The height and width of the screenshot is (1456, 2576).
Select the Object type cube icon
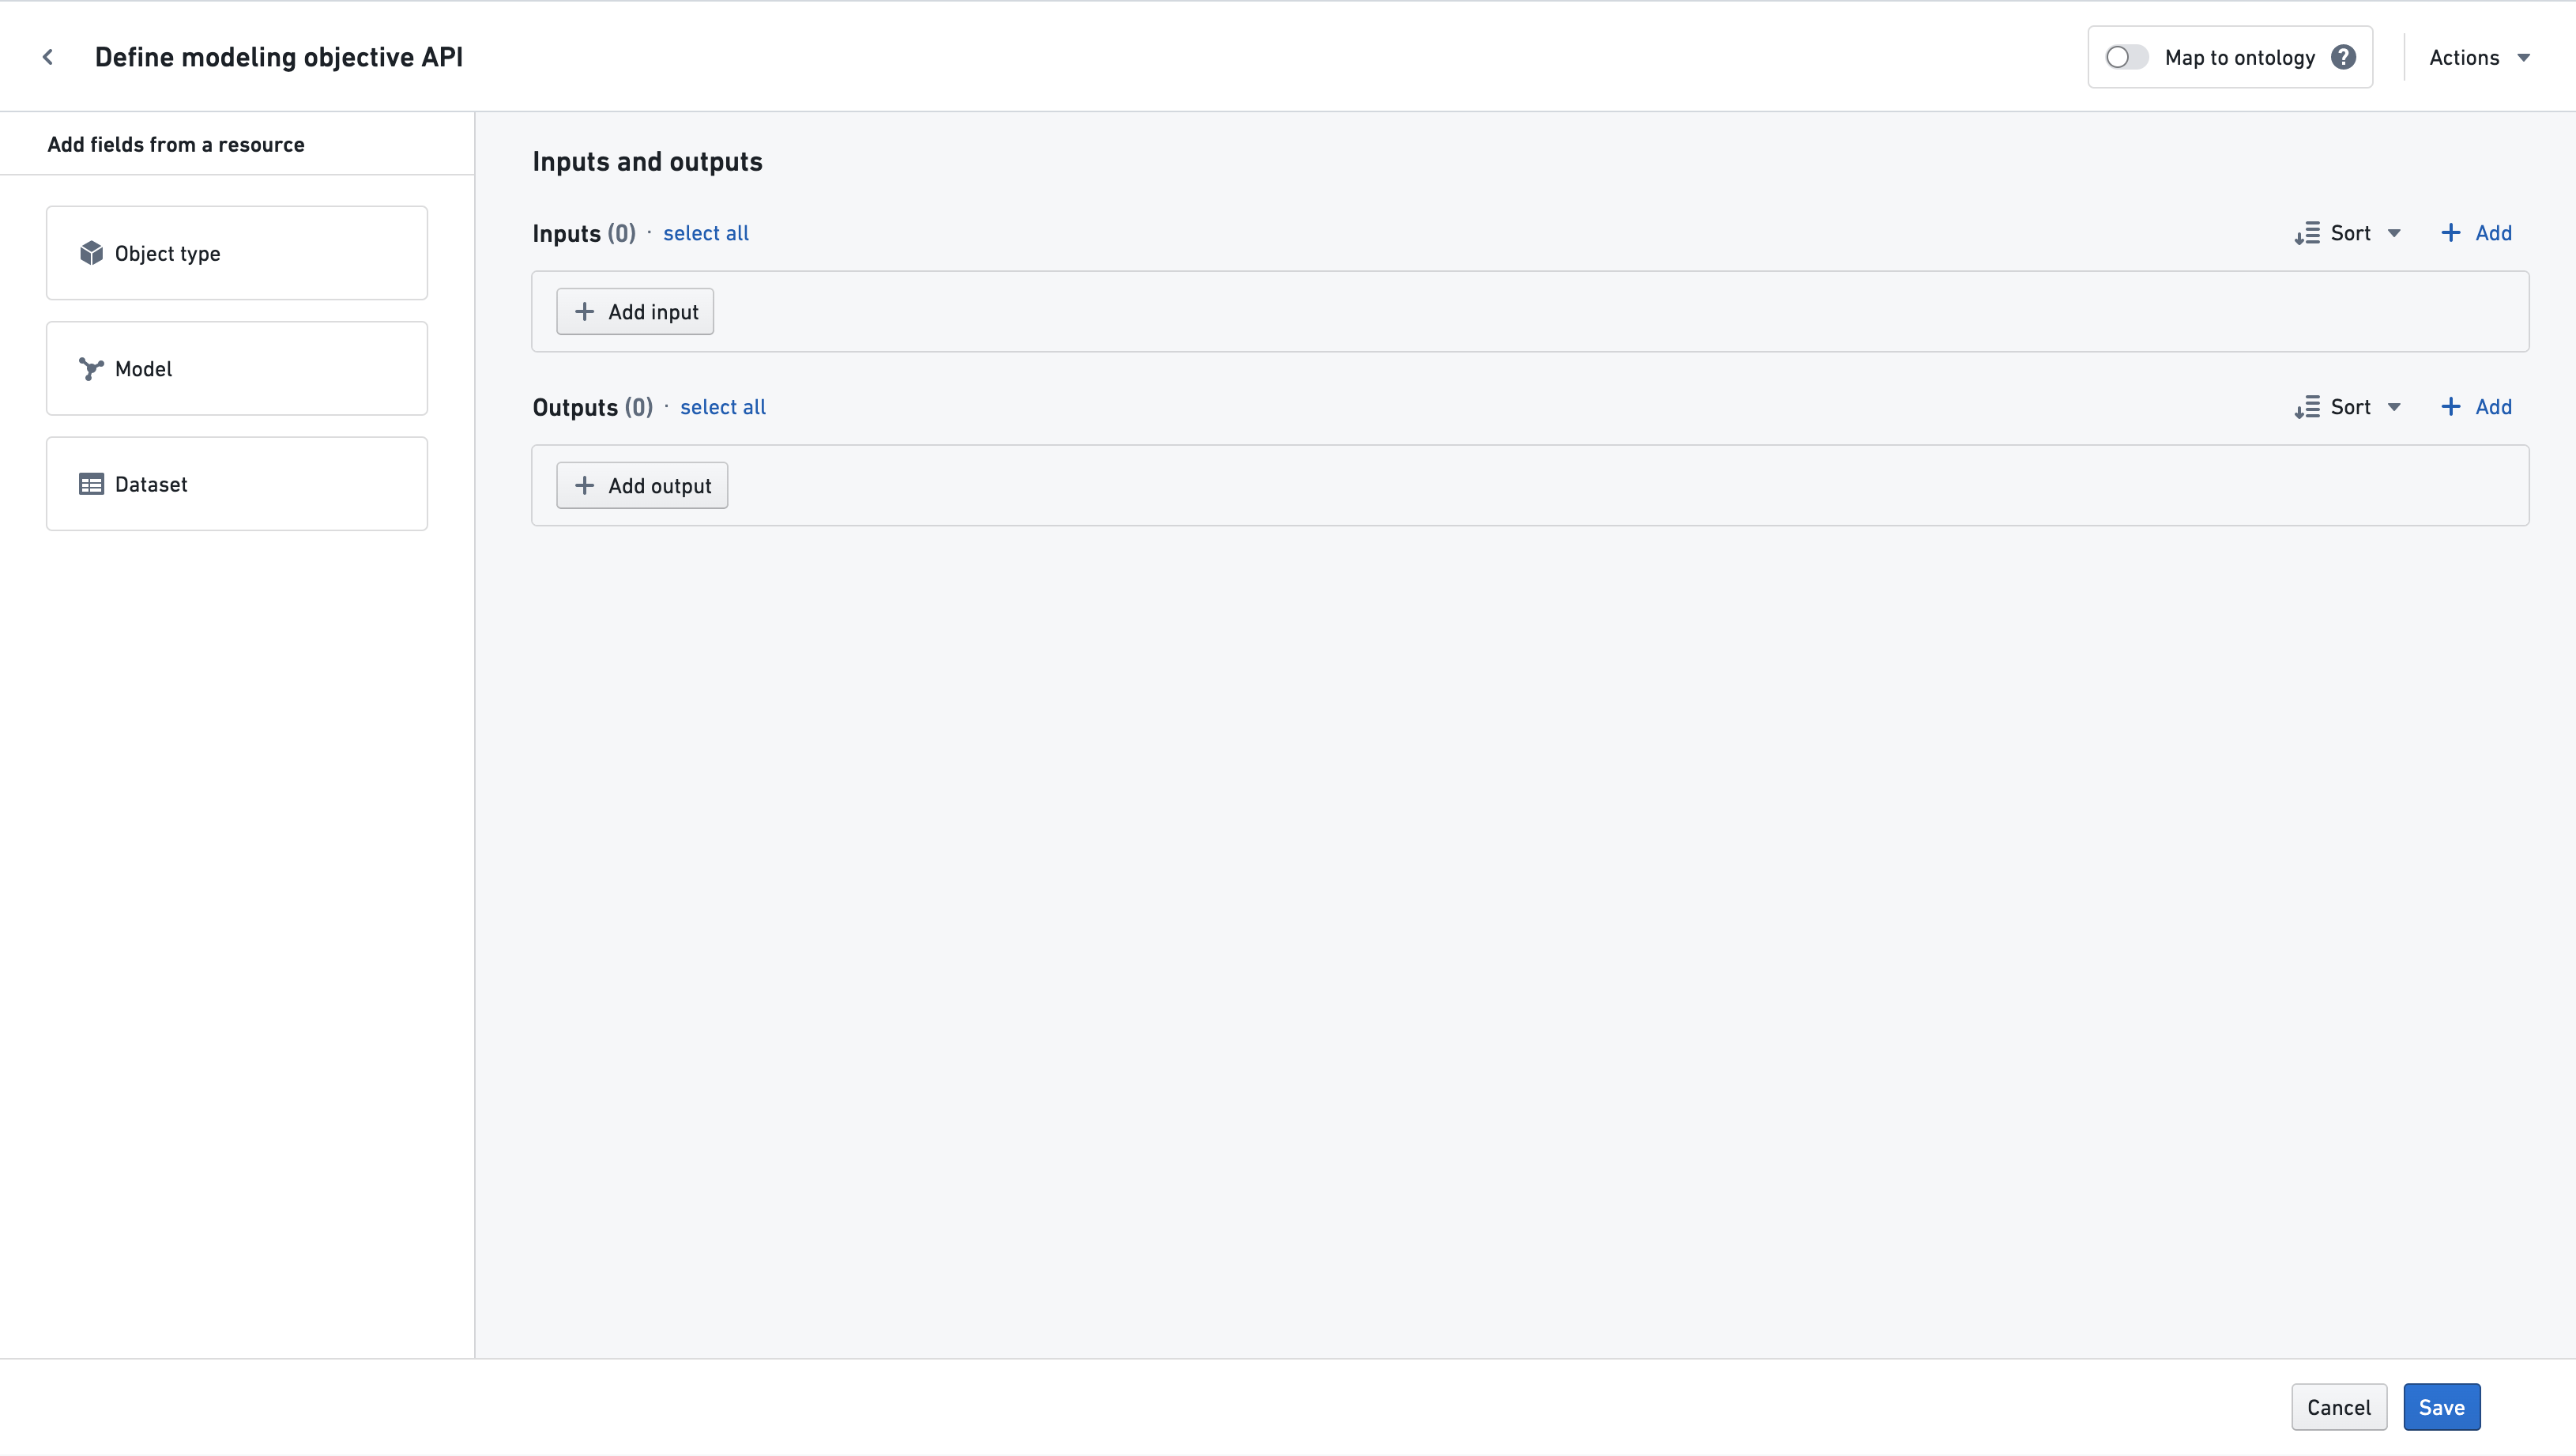[x=91, y=253]
